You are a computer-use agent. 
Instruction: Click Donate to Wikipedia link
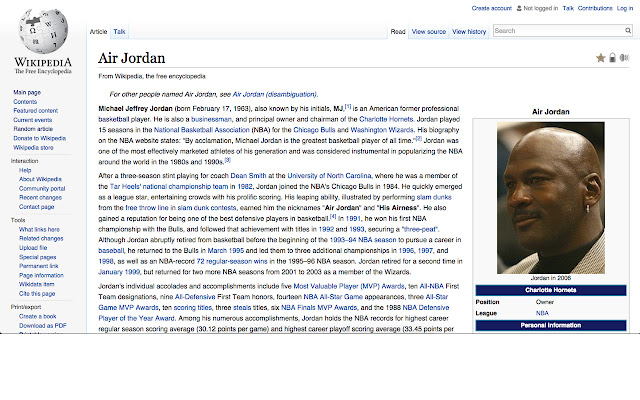[40, 138]
